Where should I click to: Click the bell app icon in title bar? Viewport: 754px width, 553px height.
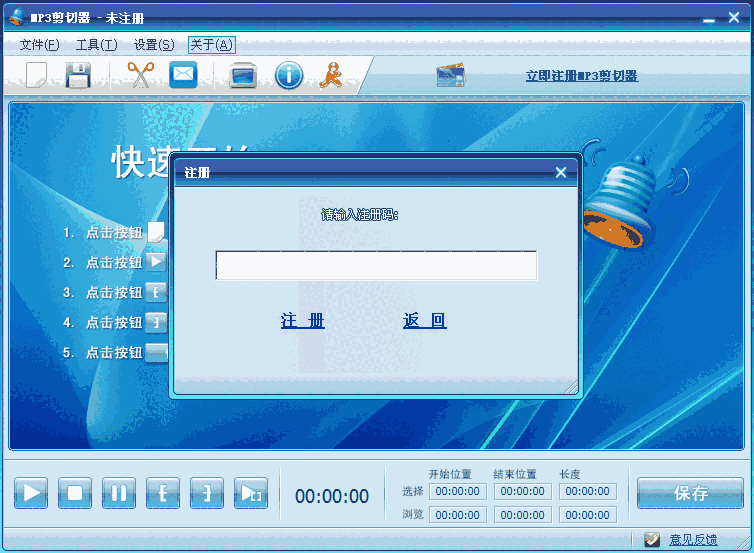[17, 16]
